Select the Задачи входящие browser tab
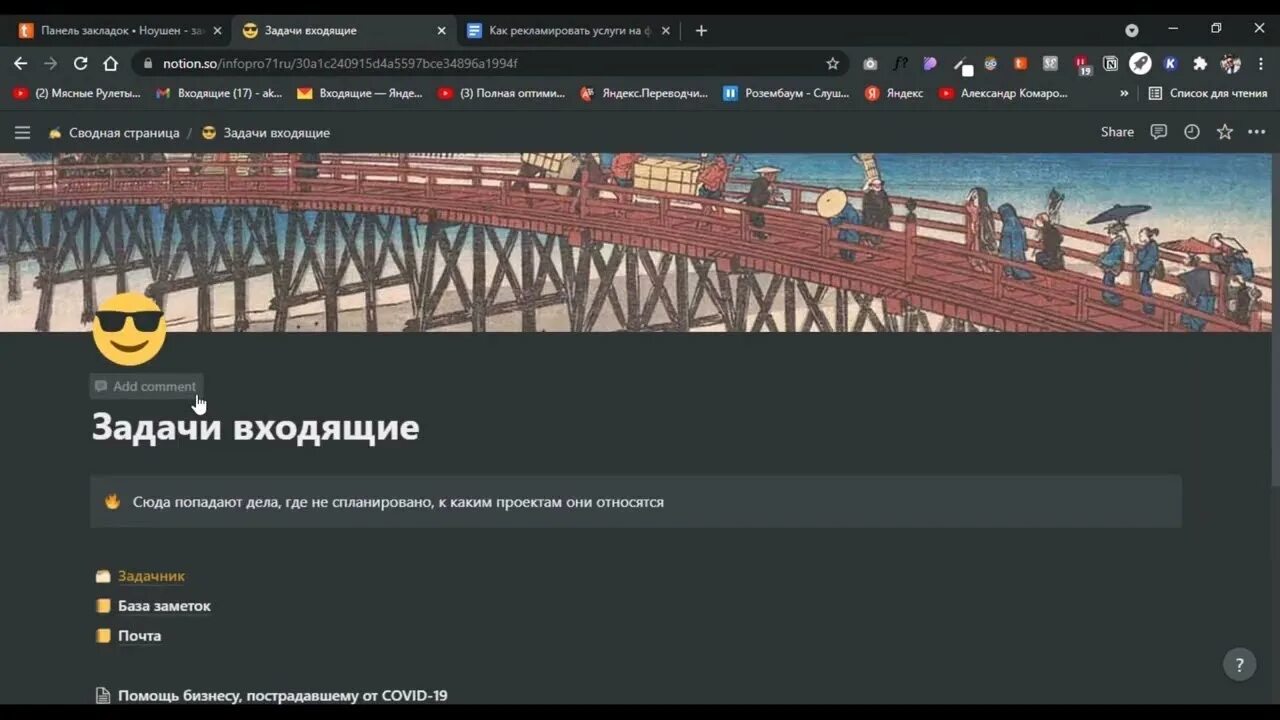This screenshot has height=720, width=1280. pos(343,30)
